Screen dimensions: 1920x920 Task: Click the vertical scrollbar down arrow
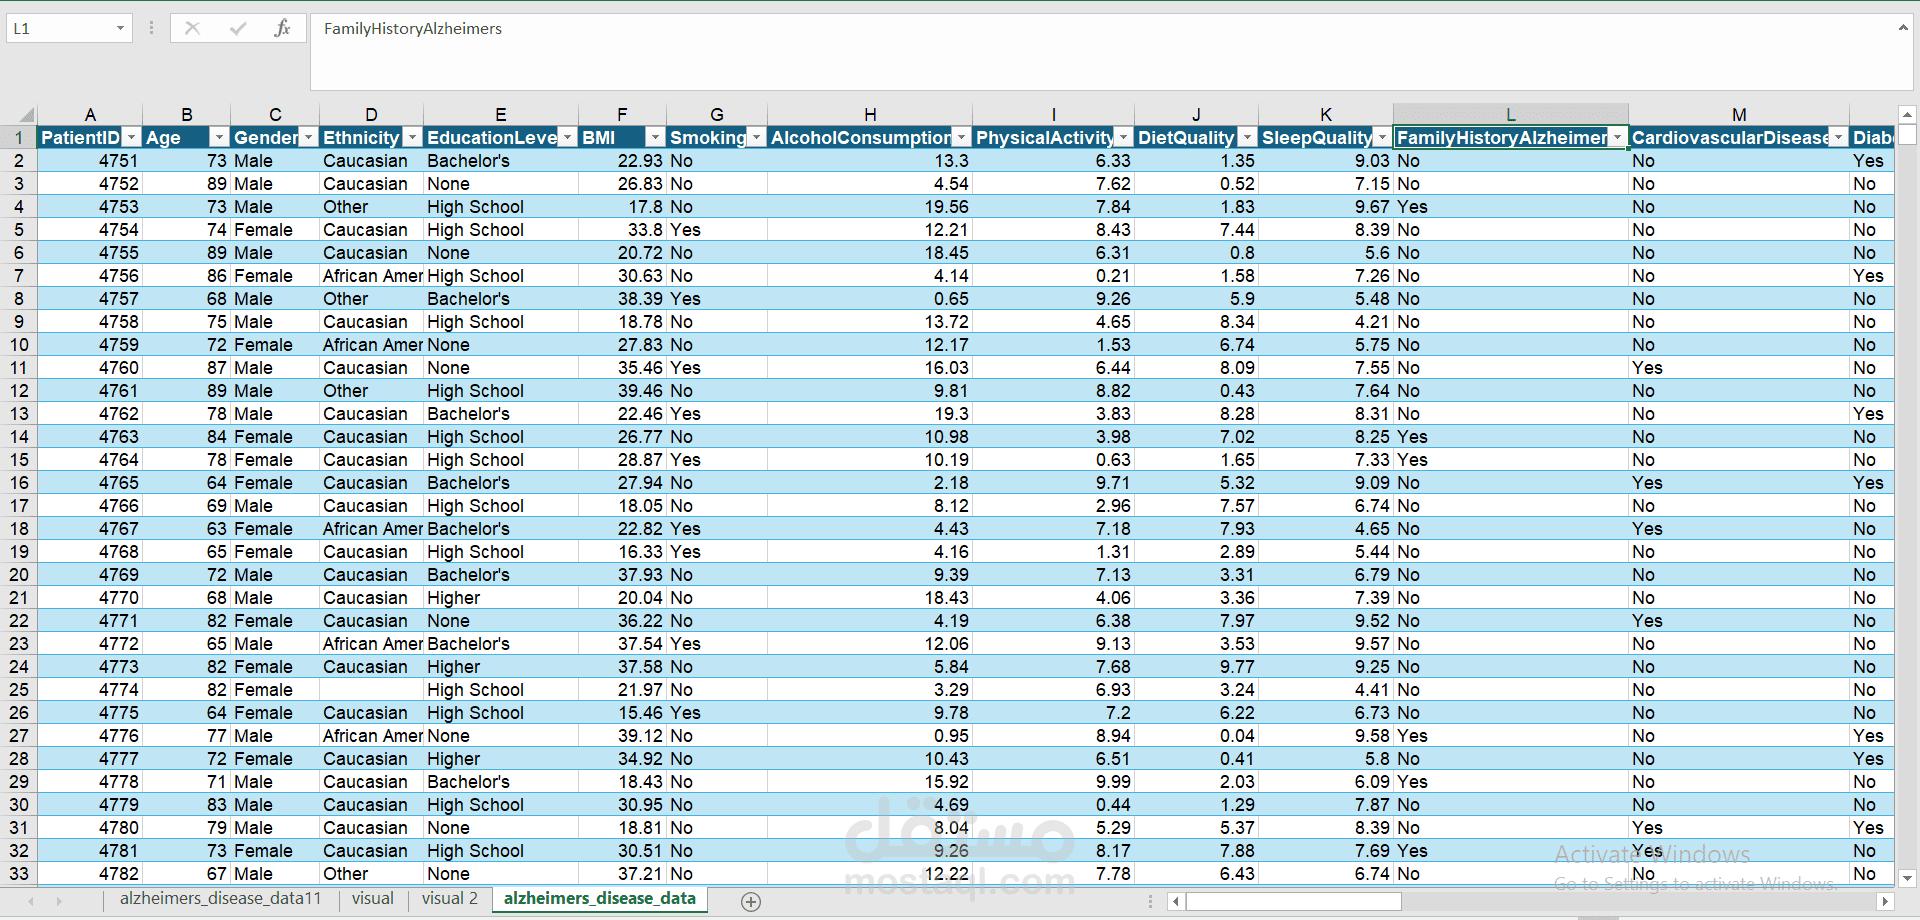(1907, 878)
